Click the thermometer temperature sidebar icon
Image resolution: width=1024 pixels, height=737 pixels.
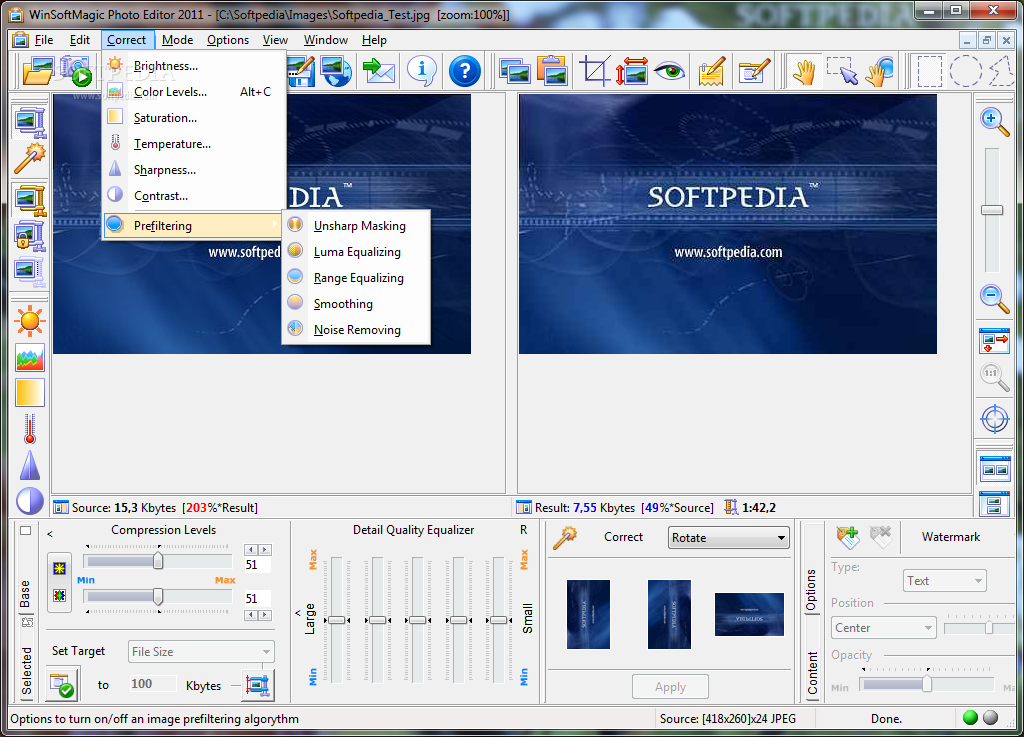[29, 429]
